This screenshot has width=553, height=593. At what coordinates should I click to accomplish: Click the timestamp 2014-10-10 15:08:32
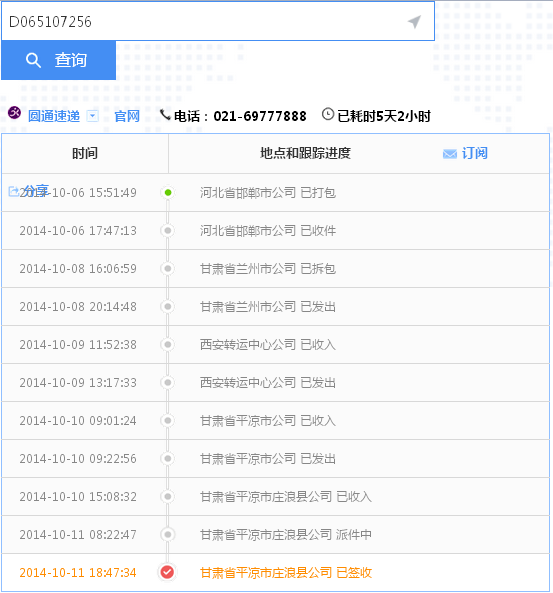pos(78,497)
